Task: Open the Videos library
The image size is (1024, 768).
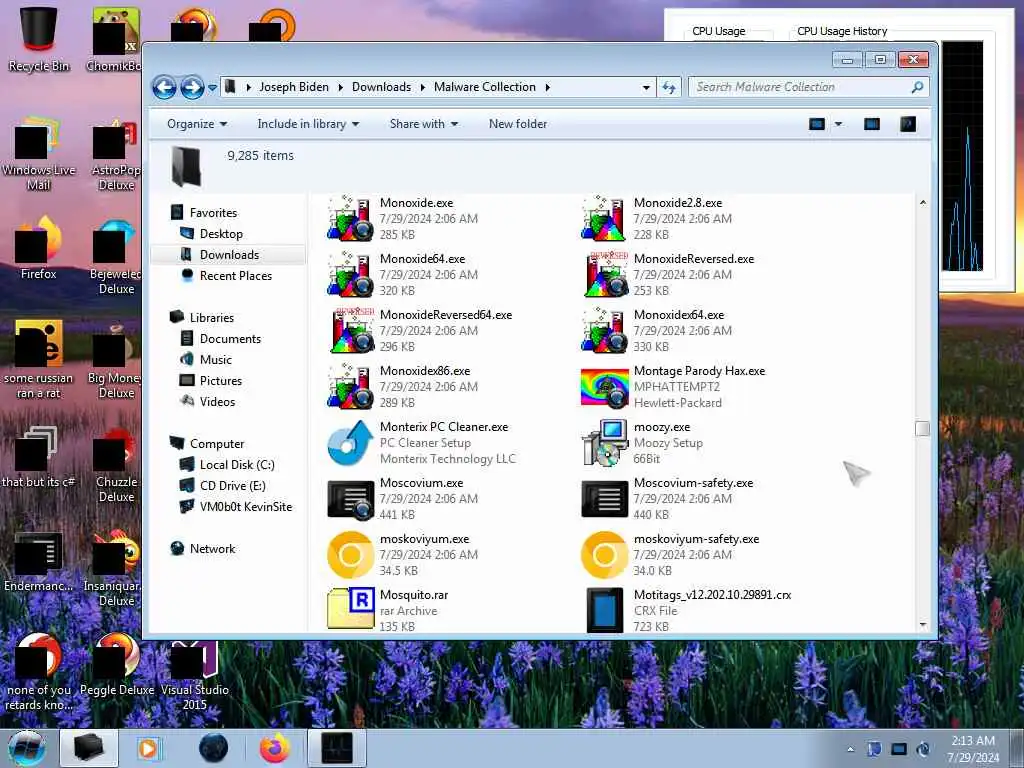Action: point(217,402)
